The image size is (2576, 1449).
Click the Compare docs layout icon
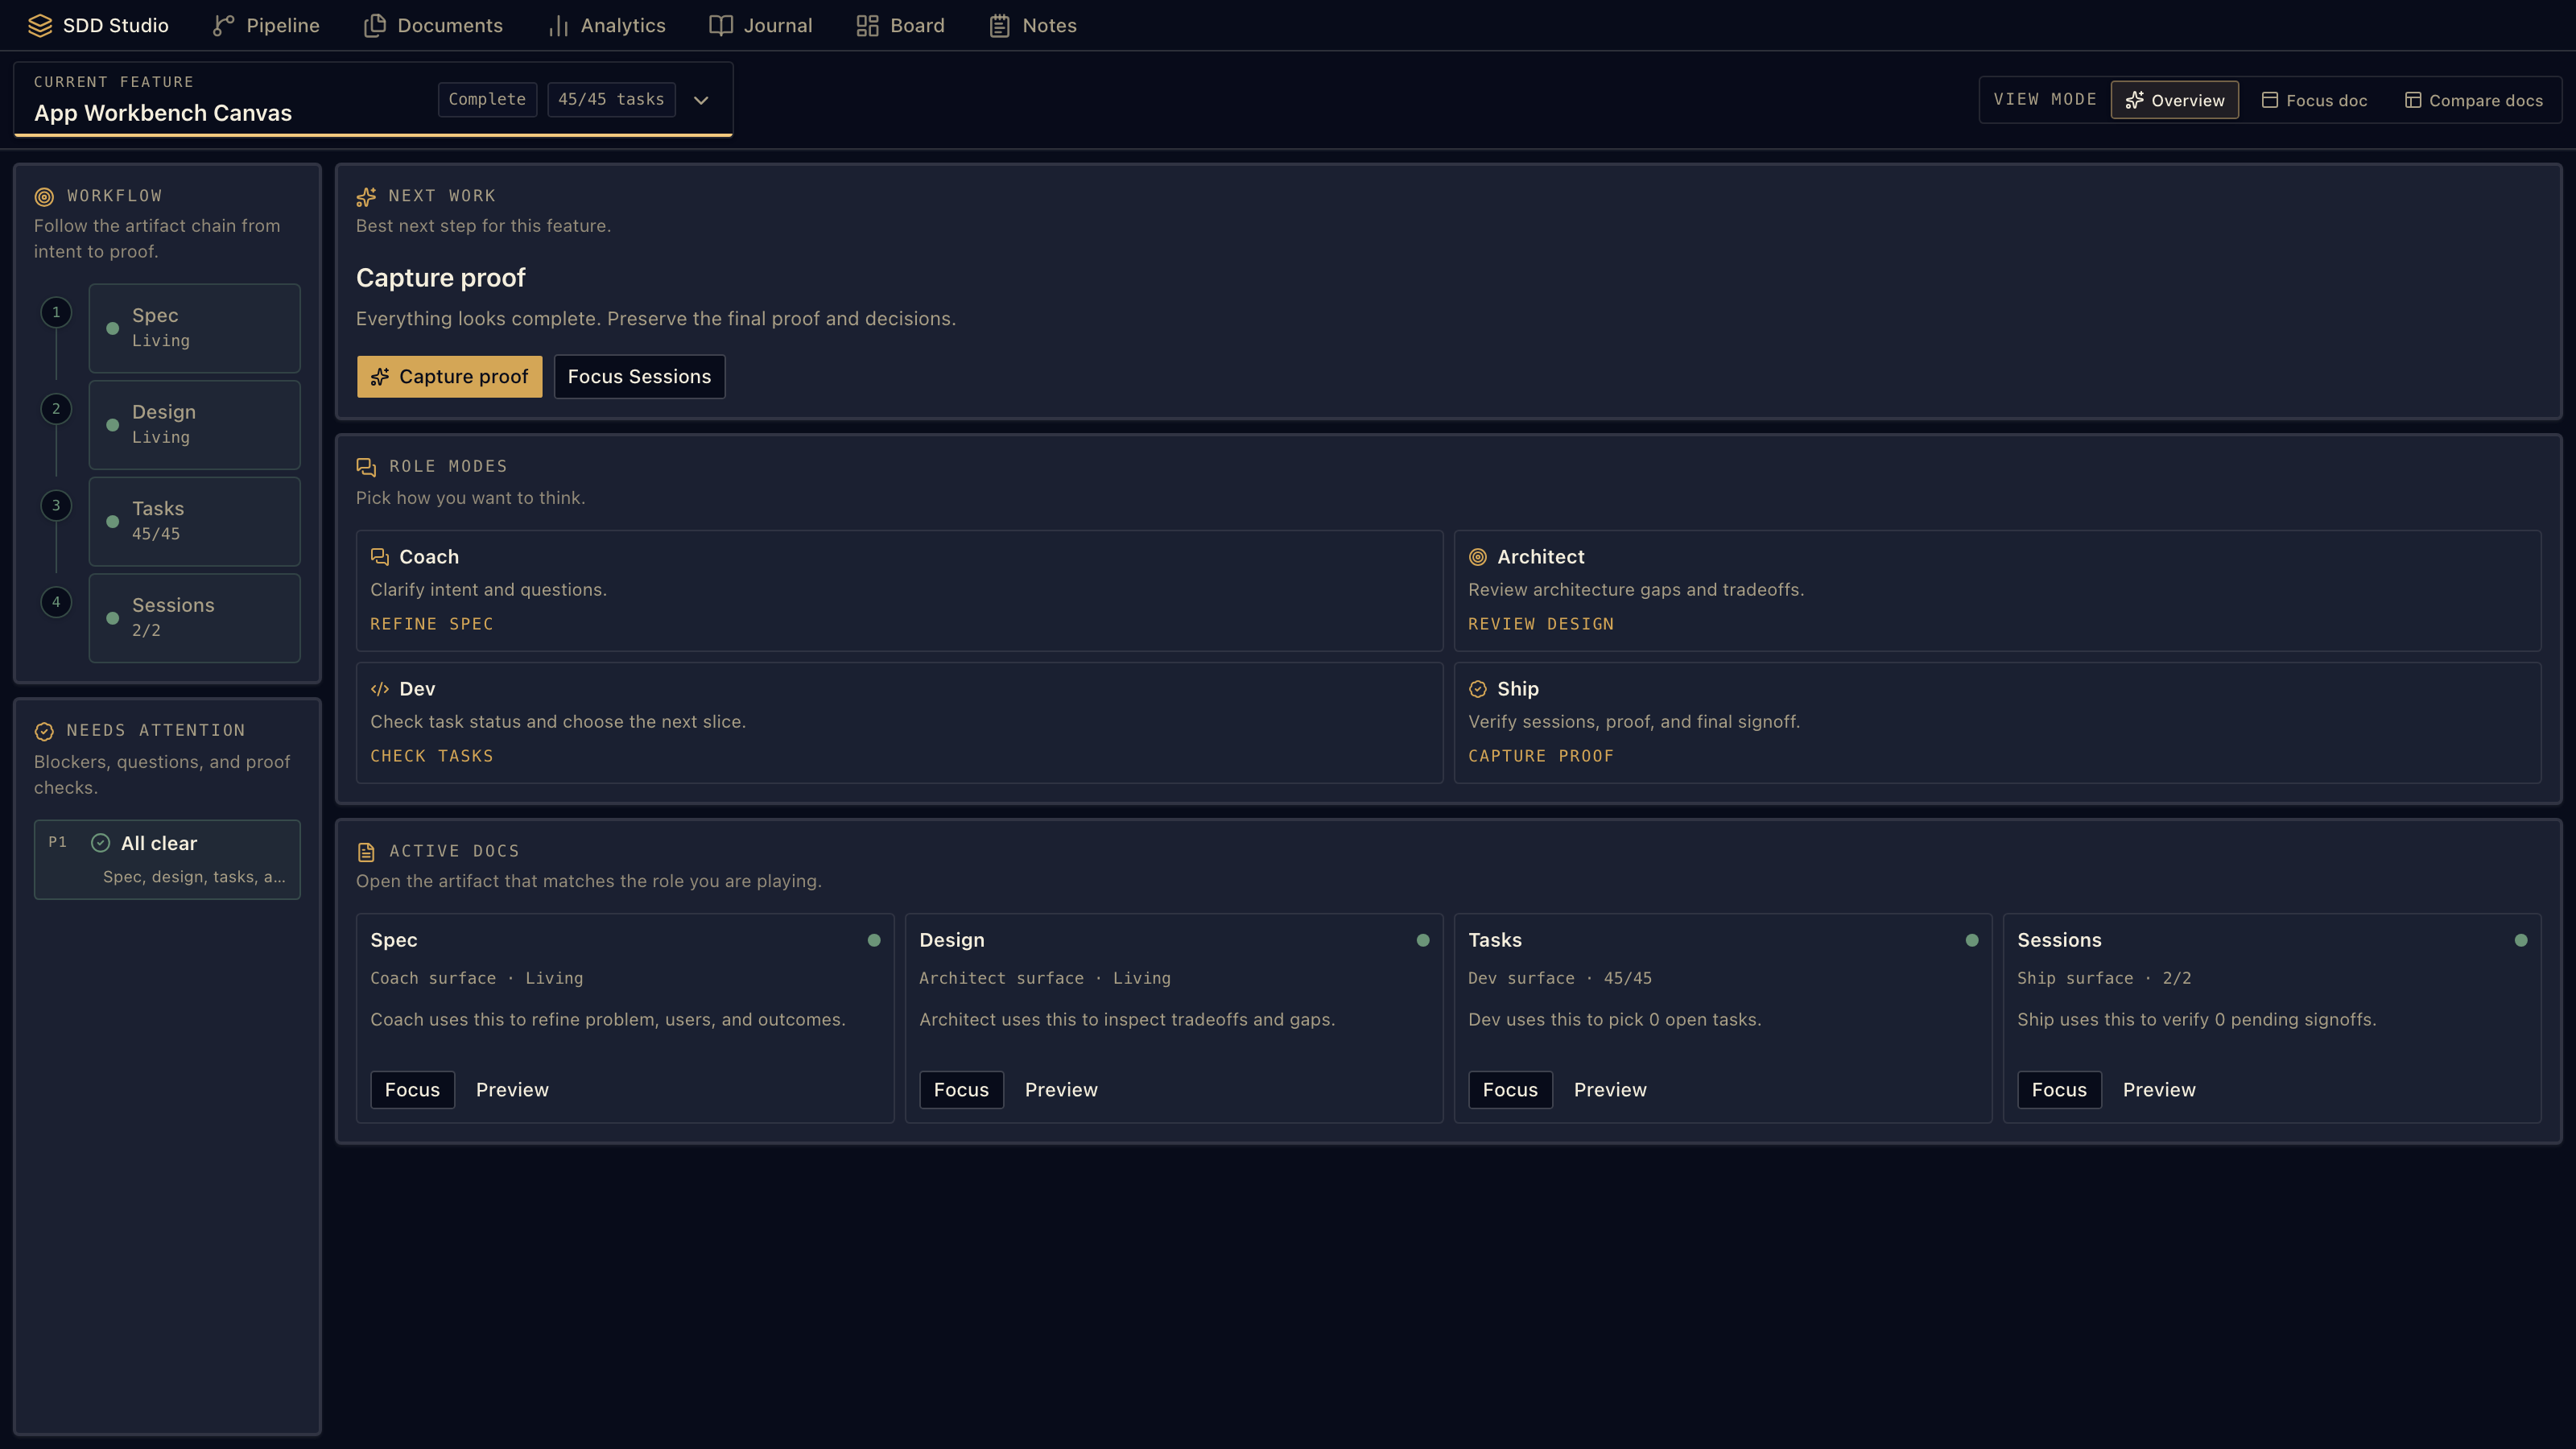[x=2413, y=100]
